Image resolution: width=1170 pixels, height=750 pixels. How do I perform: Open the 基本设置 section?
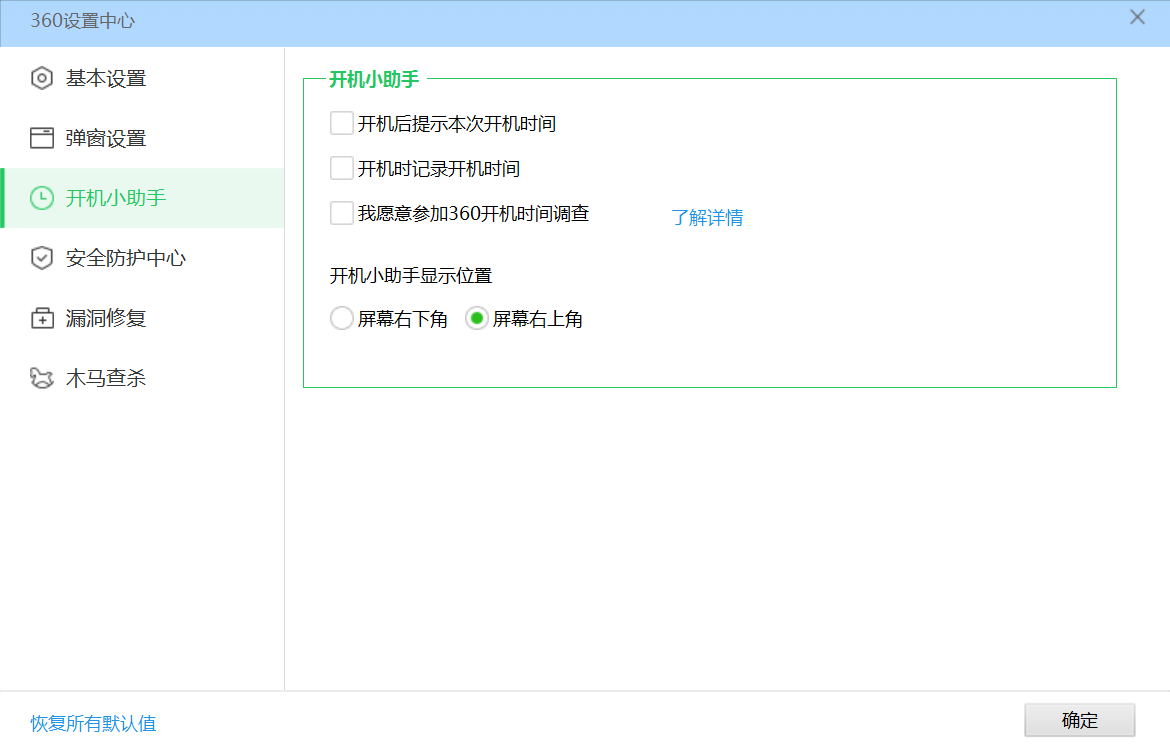(x=143, y=78)
